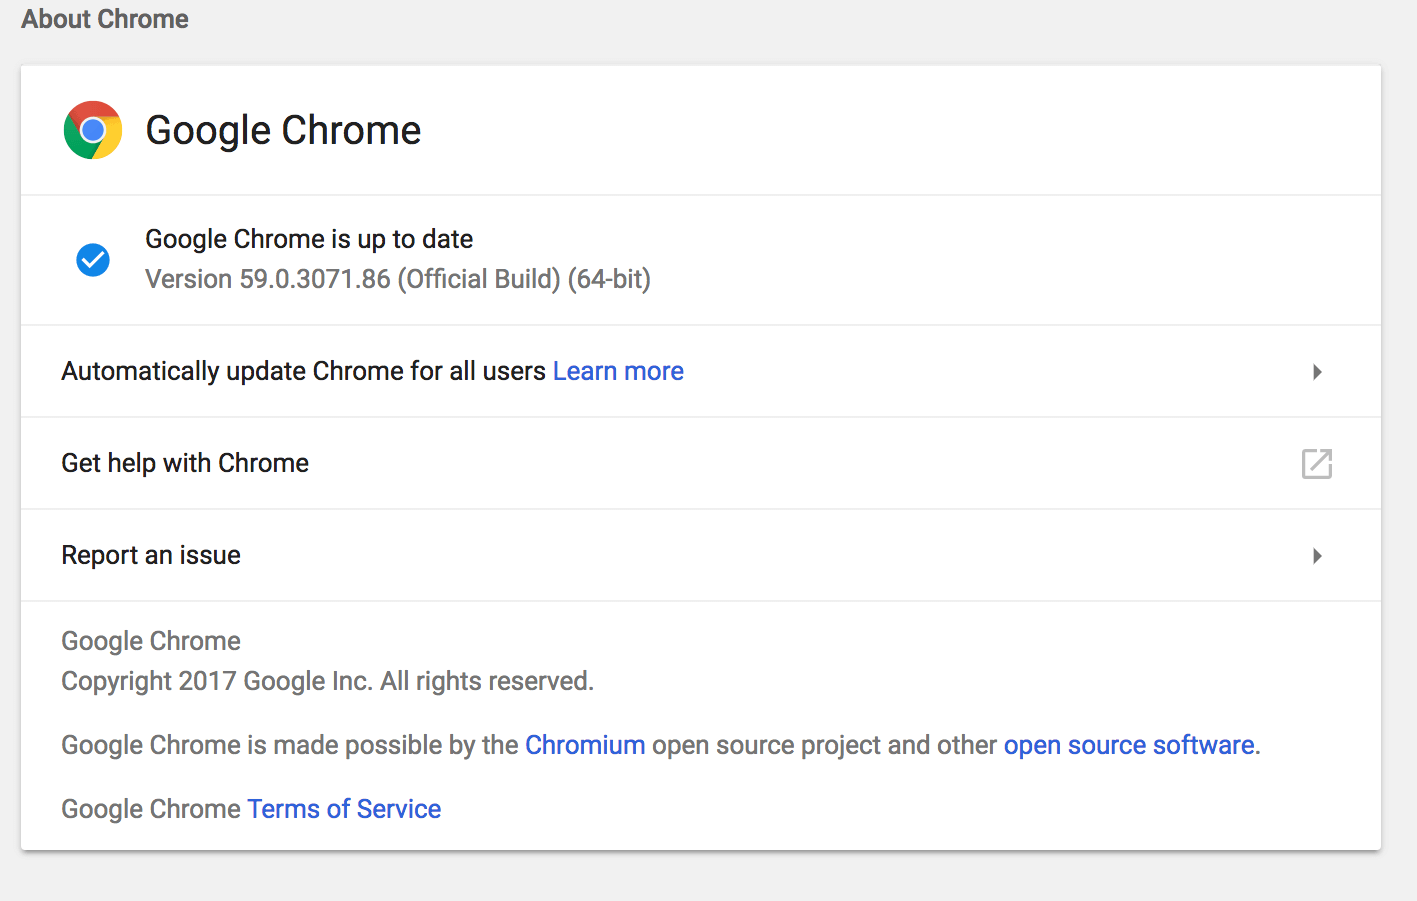Open external link icon for Get help with Chrome
Screen dimensions: 1417x901
pos(1317,463)
